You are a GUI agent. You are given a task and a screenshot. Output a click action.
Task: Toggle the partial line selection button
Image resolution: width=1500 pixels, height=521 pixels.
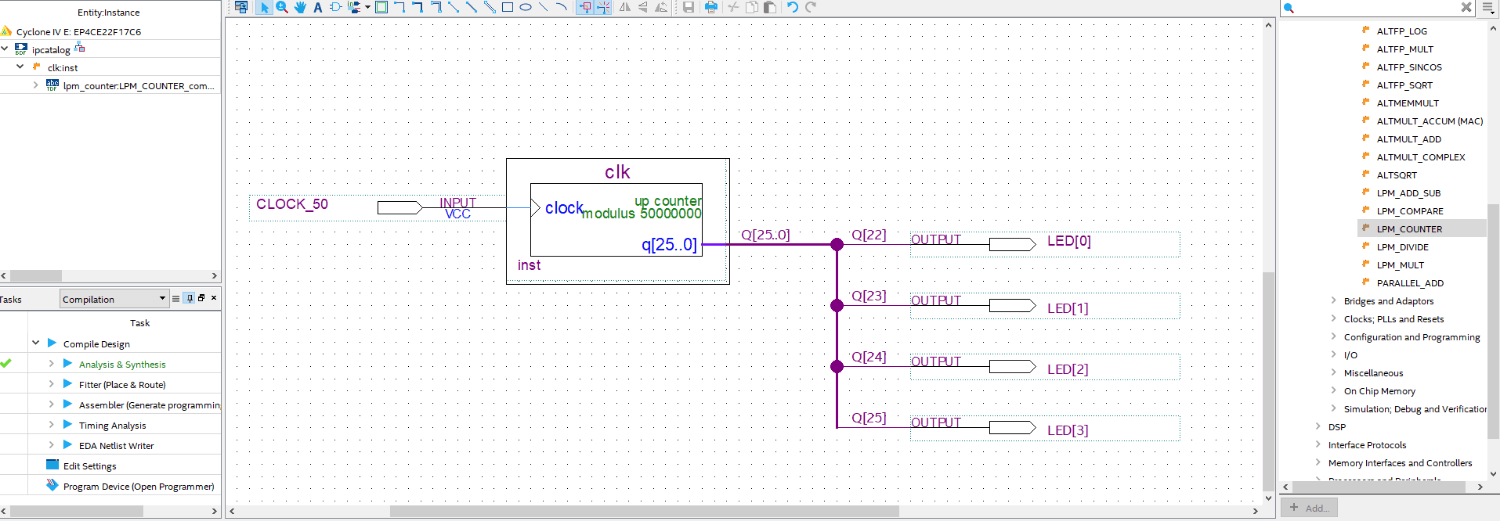click(604, 7)
